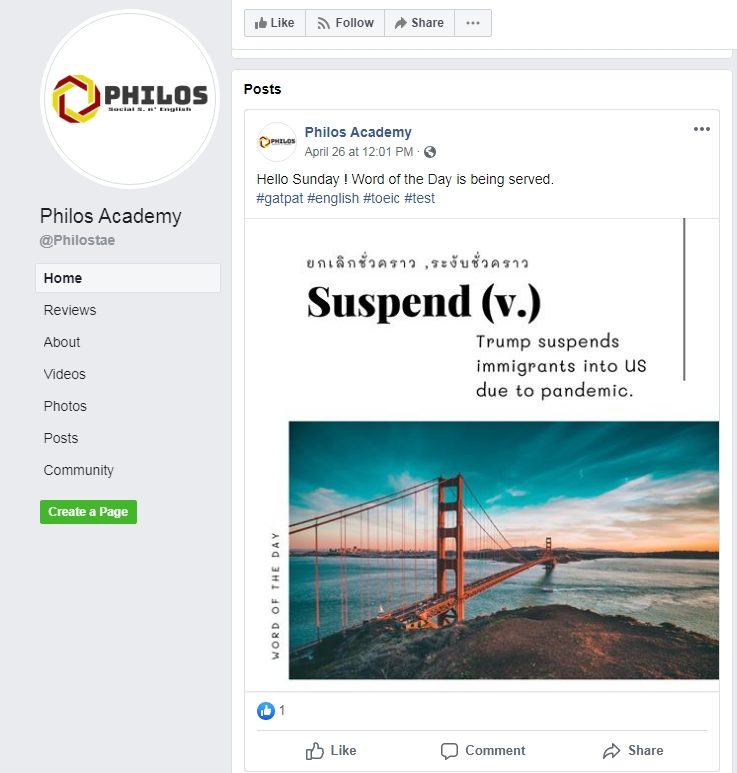Open the page's more options ellipsis menu
This screenshot has height=773, width=737.
coord(473,23)
